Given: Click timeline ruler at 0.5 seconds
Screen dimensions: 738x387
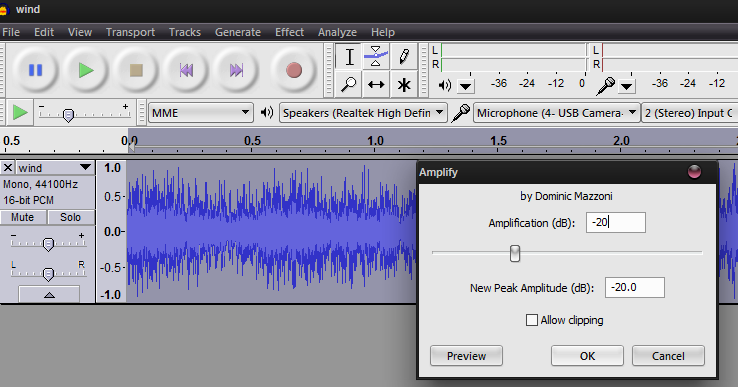Looking at the screenshot, I should coord(252,141).
